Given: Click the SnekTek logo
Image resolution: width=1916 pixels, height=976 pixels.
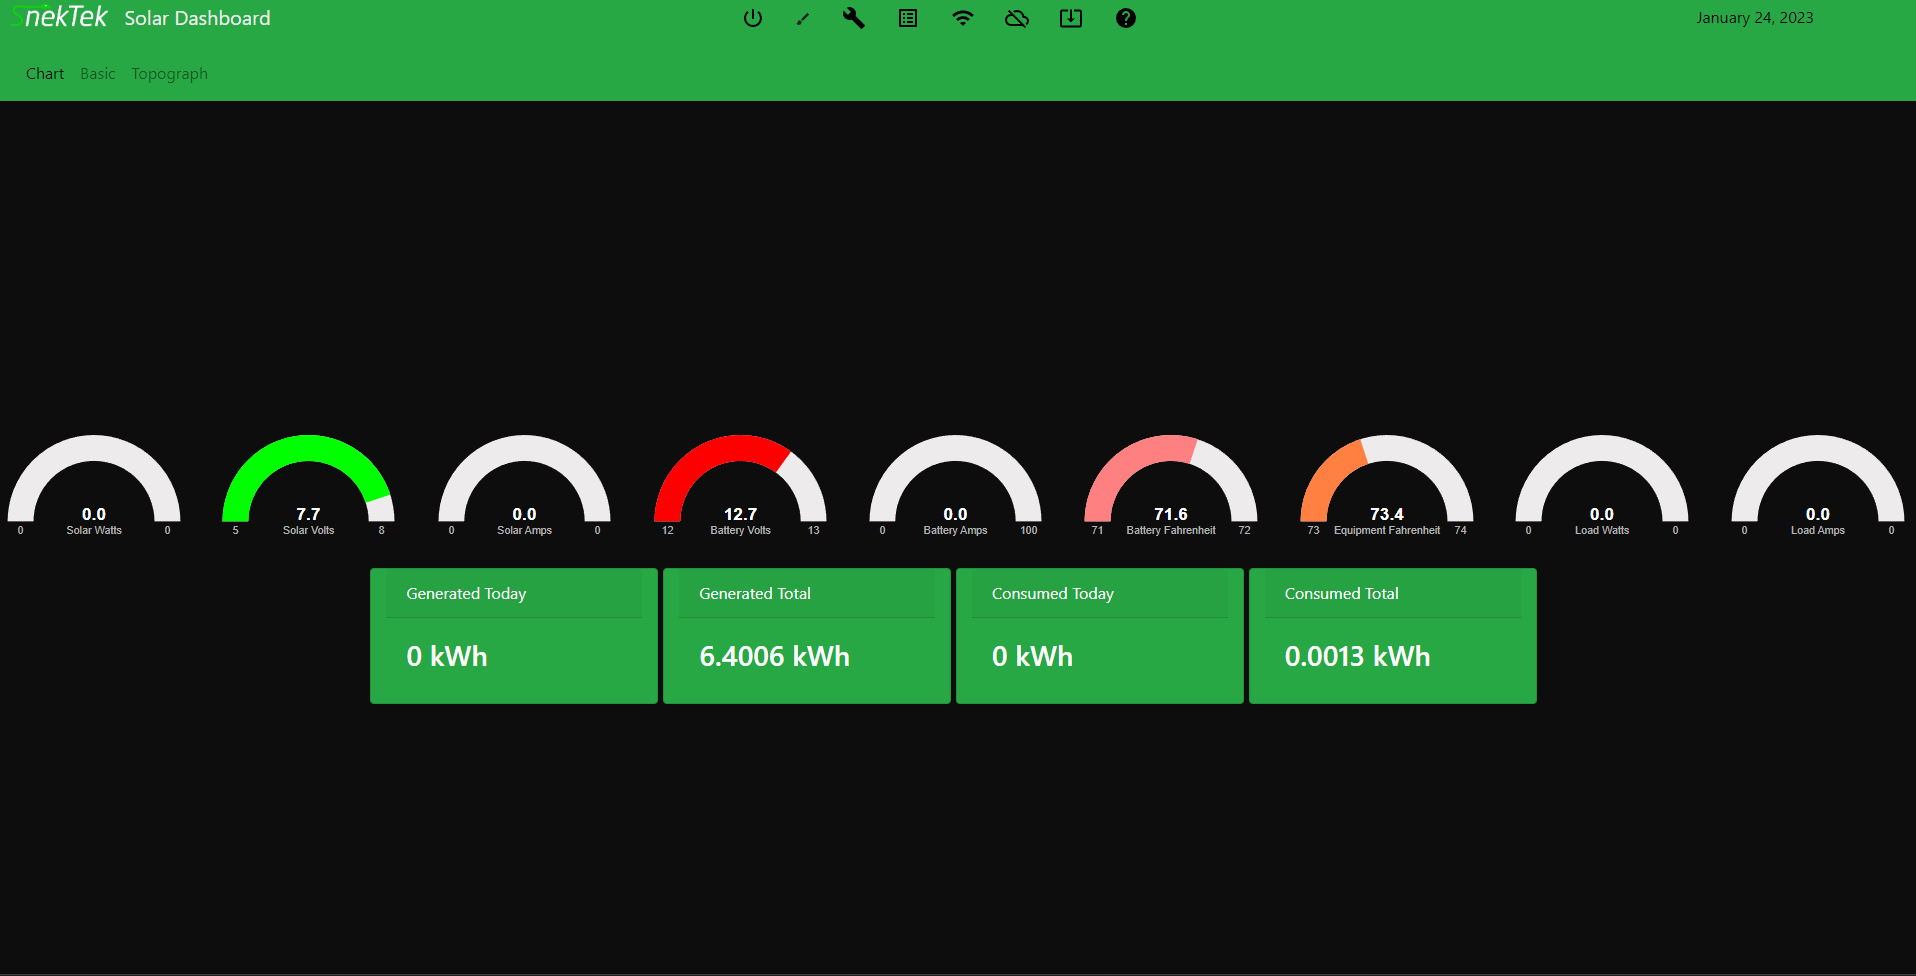Looking at the screenshot, I should [60, 17].
